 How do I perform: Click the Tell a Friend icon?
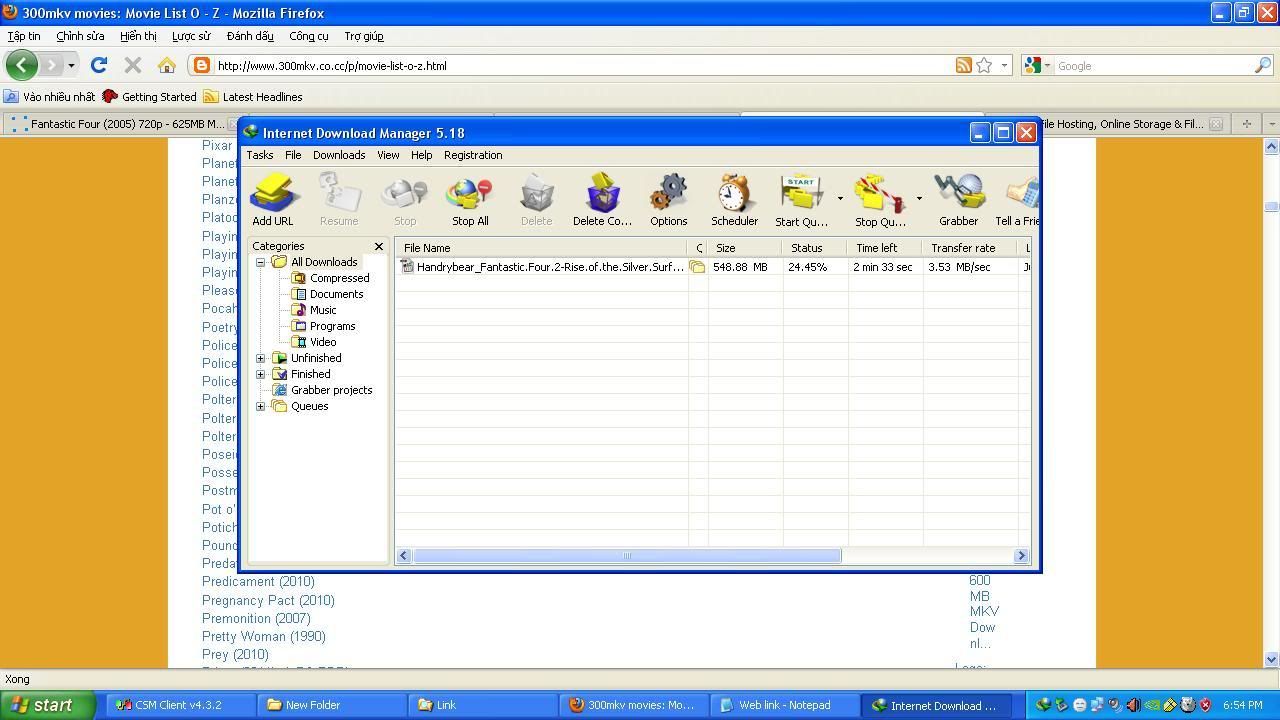coord(1020,193)
